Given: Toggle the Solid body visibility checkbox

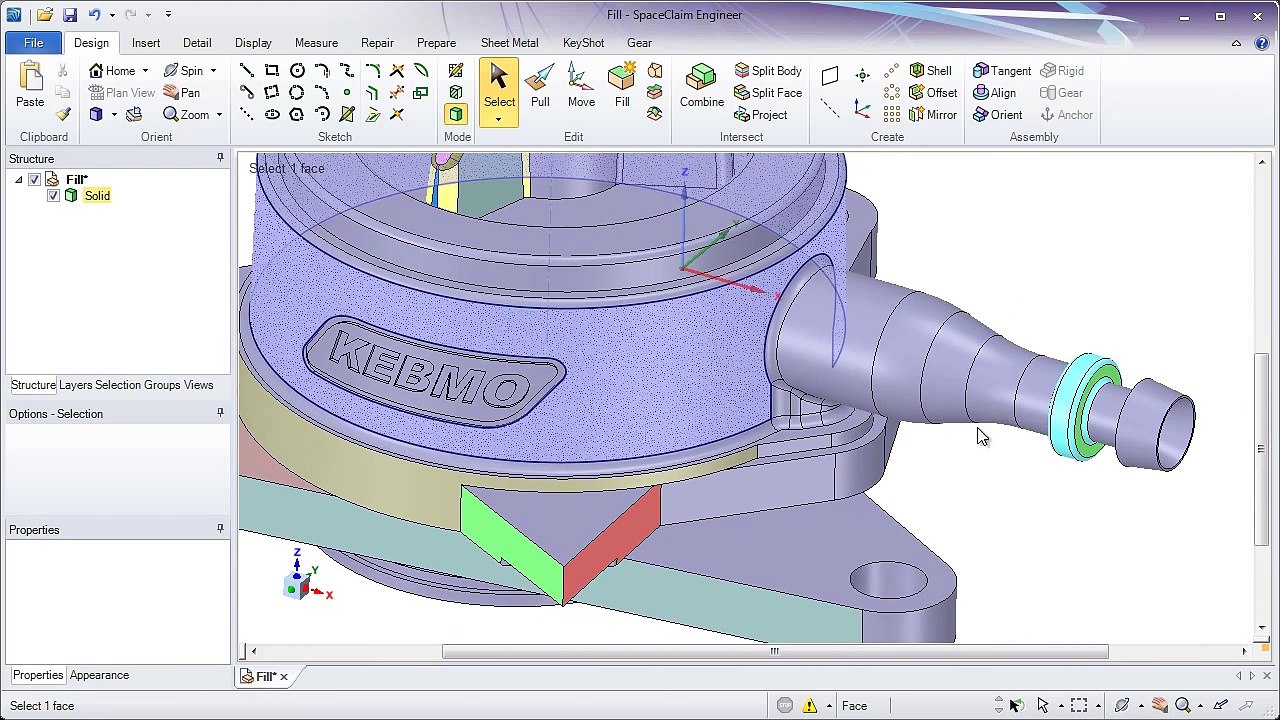Looking at the screenshot, I should coord(53,196).
